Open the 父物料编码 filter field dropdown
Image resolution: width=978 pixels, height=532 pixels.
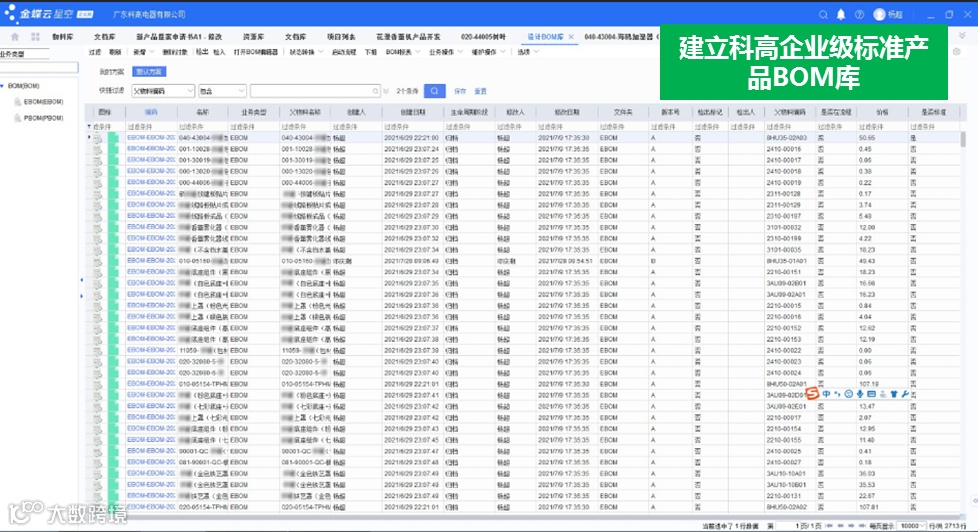[x=190, y=91]
